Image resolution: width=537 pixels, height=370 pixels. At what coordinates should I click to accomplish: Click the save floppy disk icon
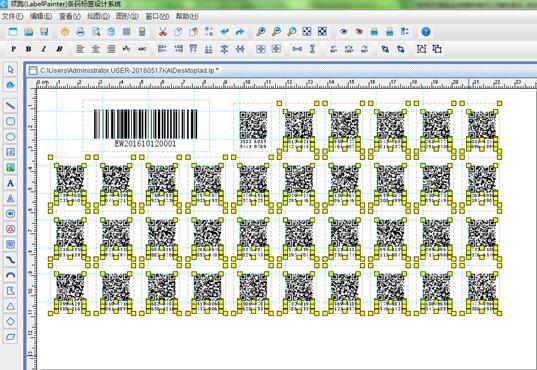click(x=44, y=32)
